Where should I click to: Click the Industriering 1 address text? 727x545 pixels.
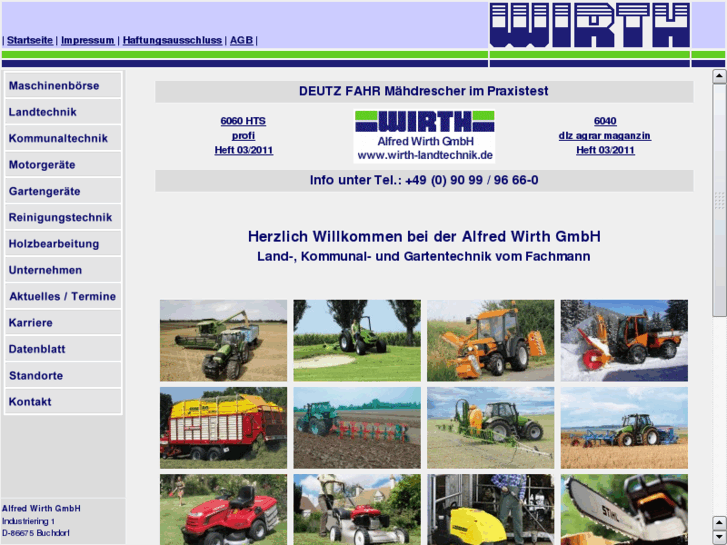pyautogui.click(x=28, y=521)
